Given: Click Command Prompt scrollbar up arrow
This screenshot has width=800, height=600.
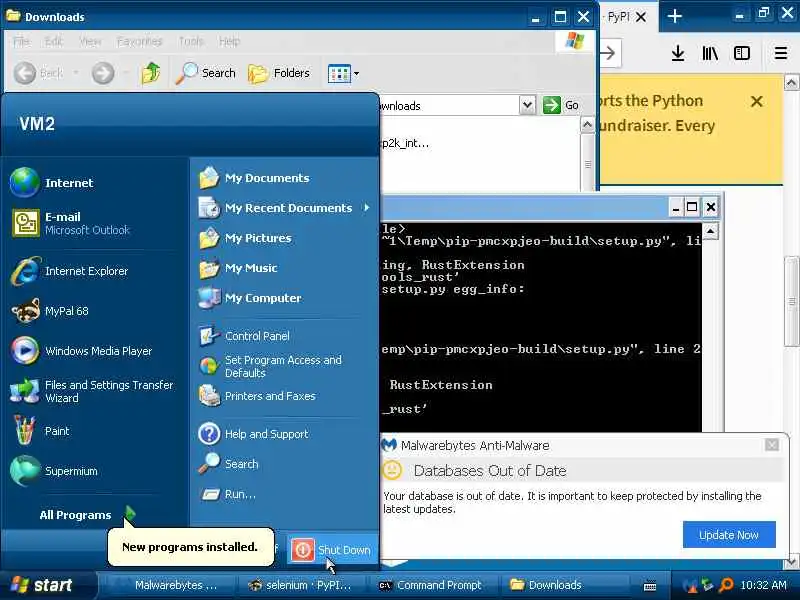Looking at the screenshot, I should pos(710,231).
